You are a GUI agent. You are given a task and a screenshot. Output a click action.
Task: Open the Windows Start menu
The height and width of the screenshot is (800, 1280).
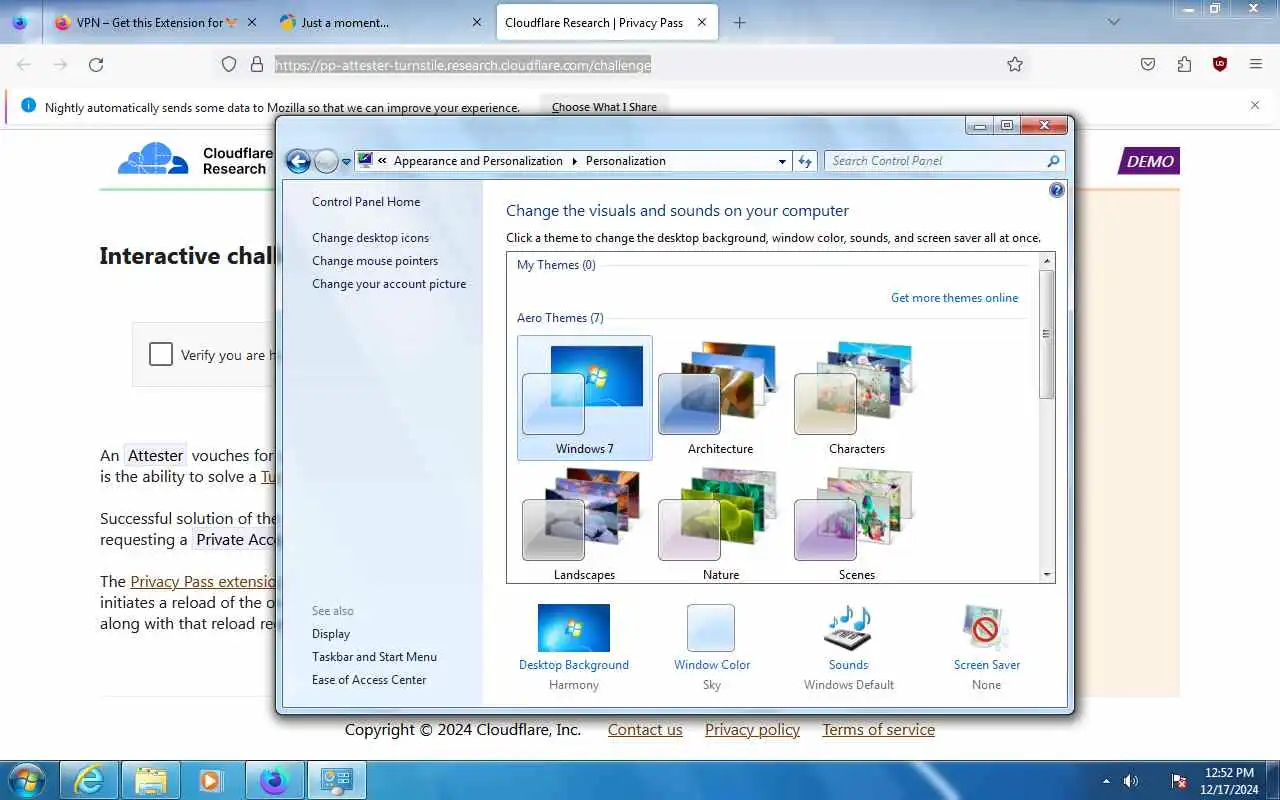coord(27,780)
